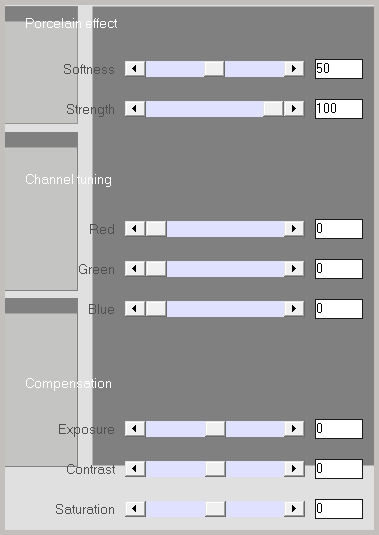This screenshot has height=535, width=379.
Task: Click the Softness value field showing 50
Action: [x=339, y=69]
